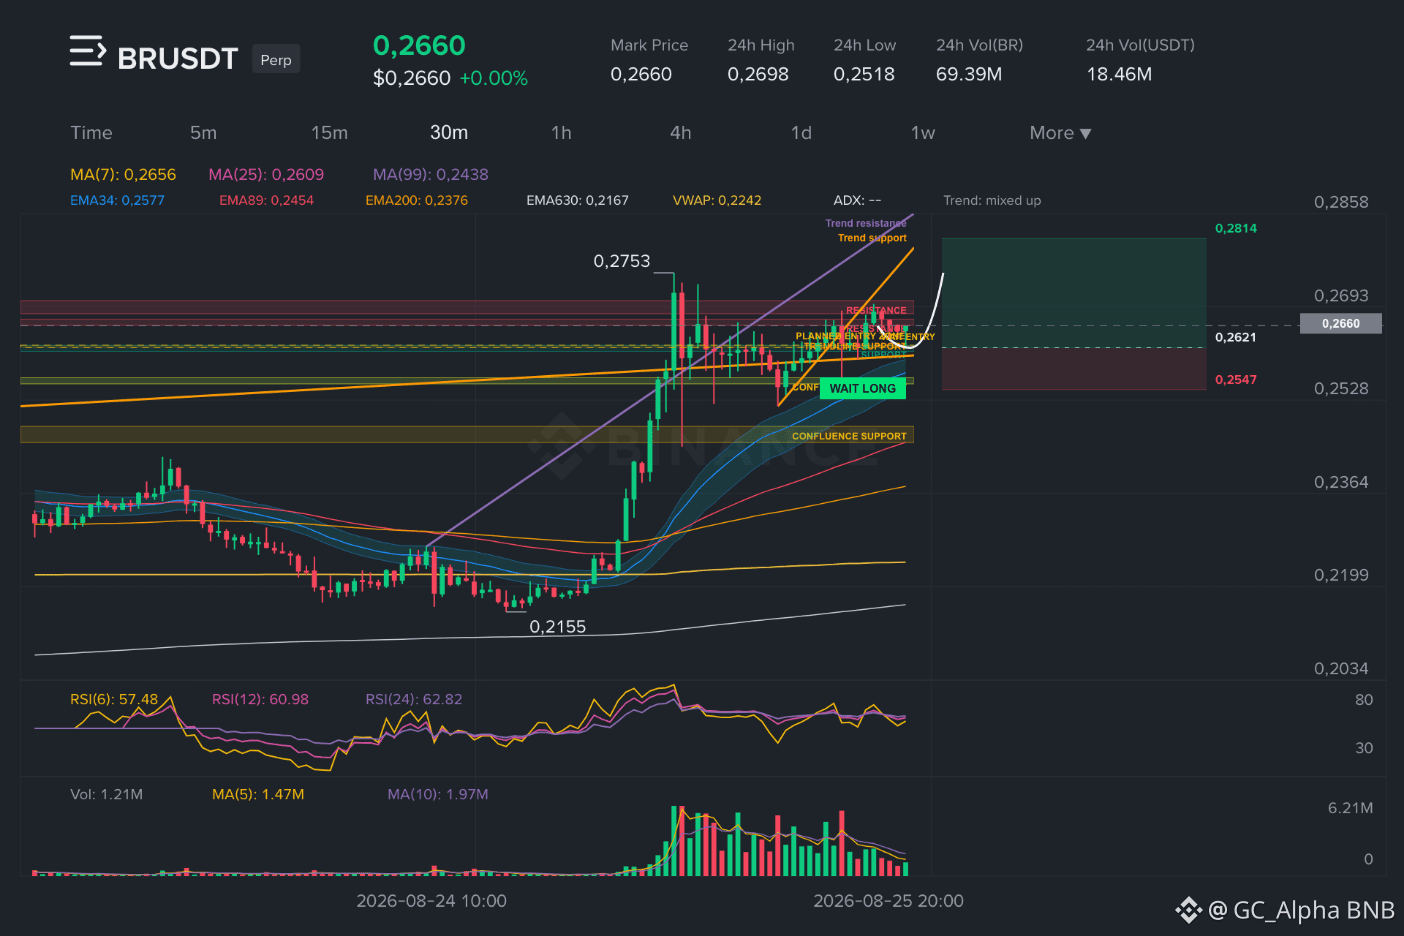Image resolution: width=1404 pixels, height=936 pixels.
Task: Click the Vol: 1.21M label
Action: [106, 794]
